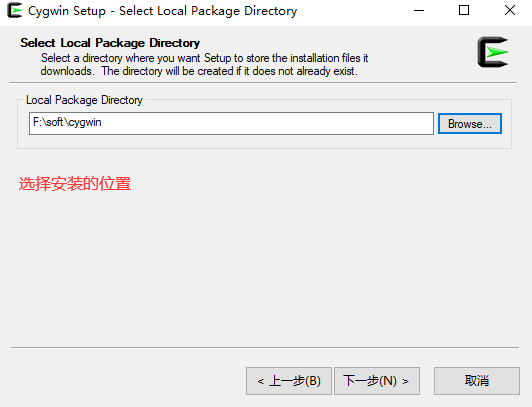Image resolution: width=532 pixels, height=407 pixels.
Task: Click the 'Local Package Directory' group label
Action: [x=84, y=100]
